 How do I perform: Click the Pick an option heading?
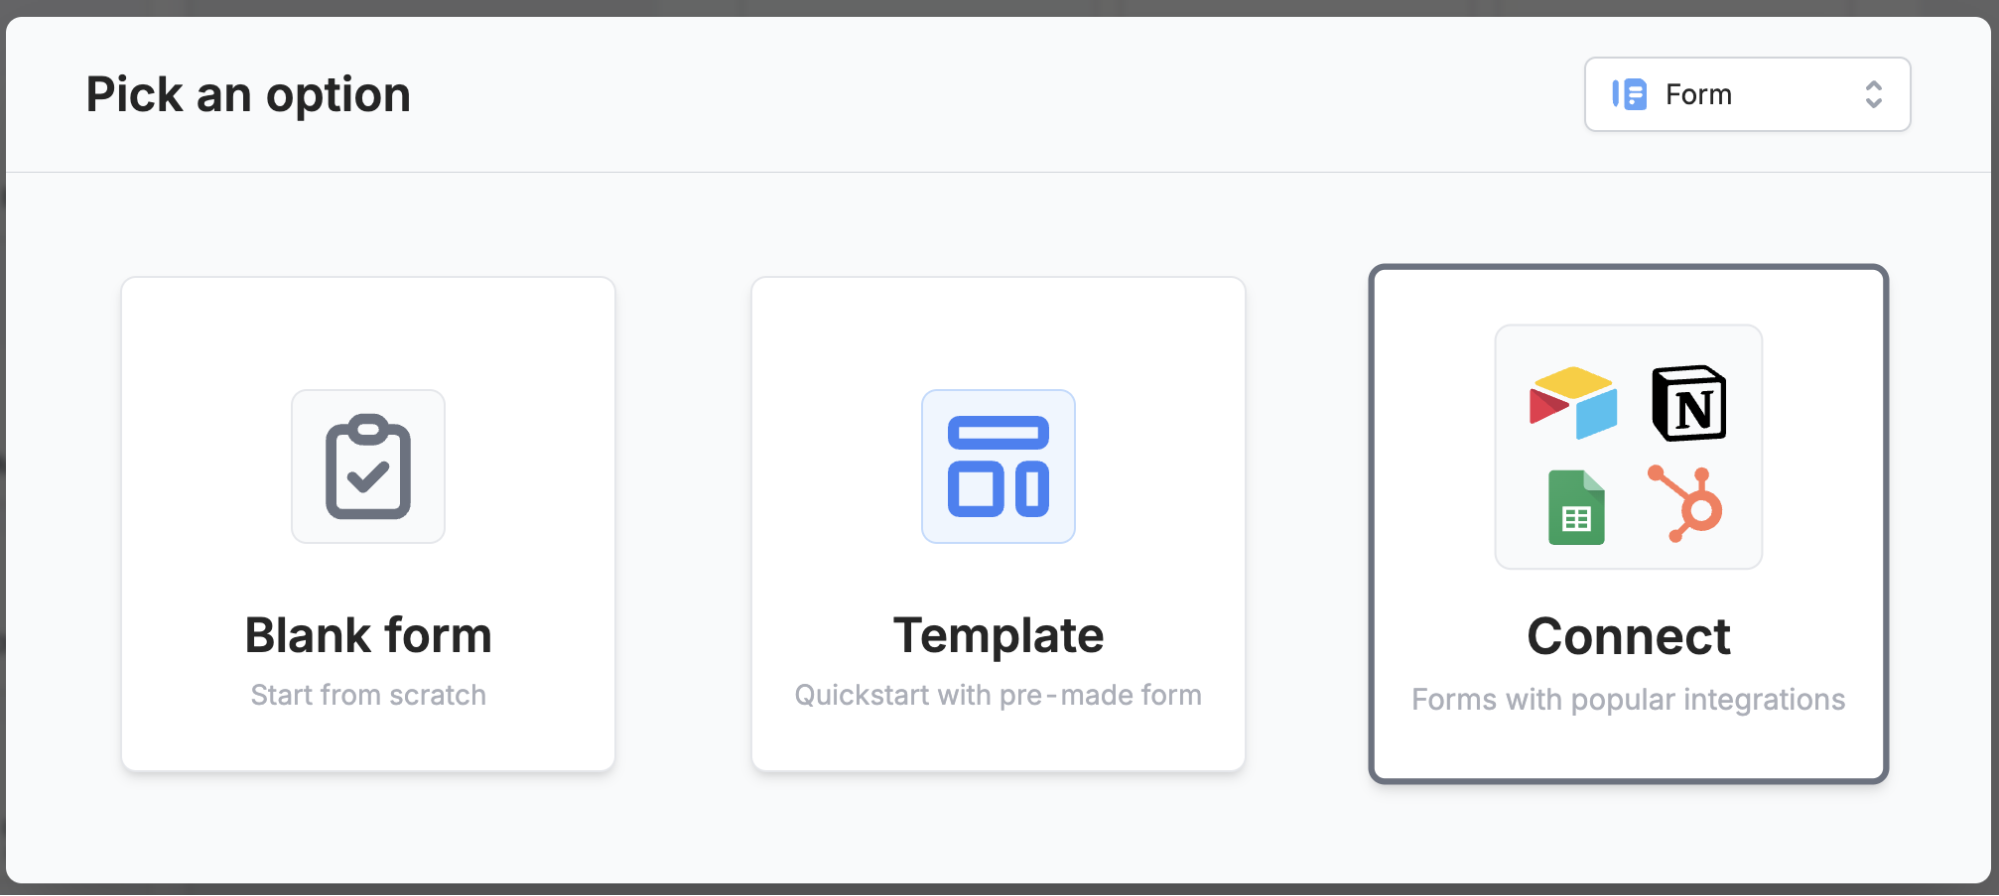click(x=247, y=94)
